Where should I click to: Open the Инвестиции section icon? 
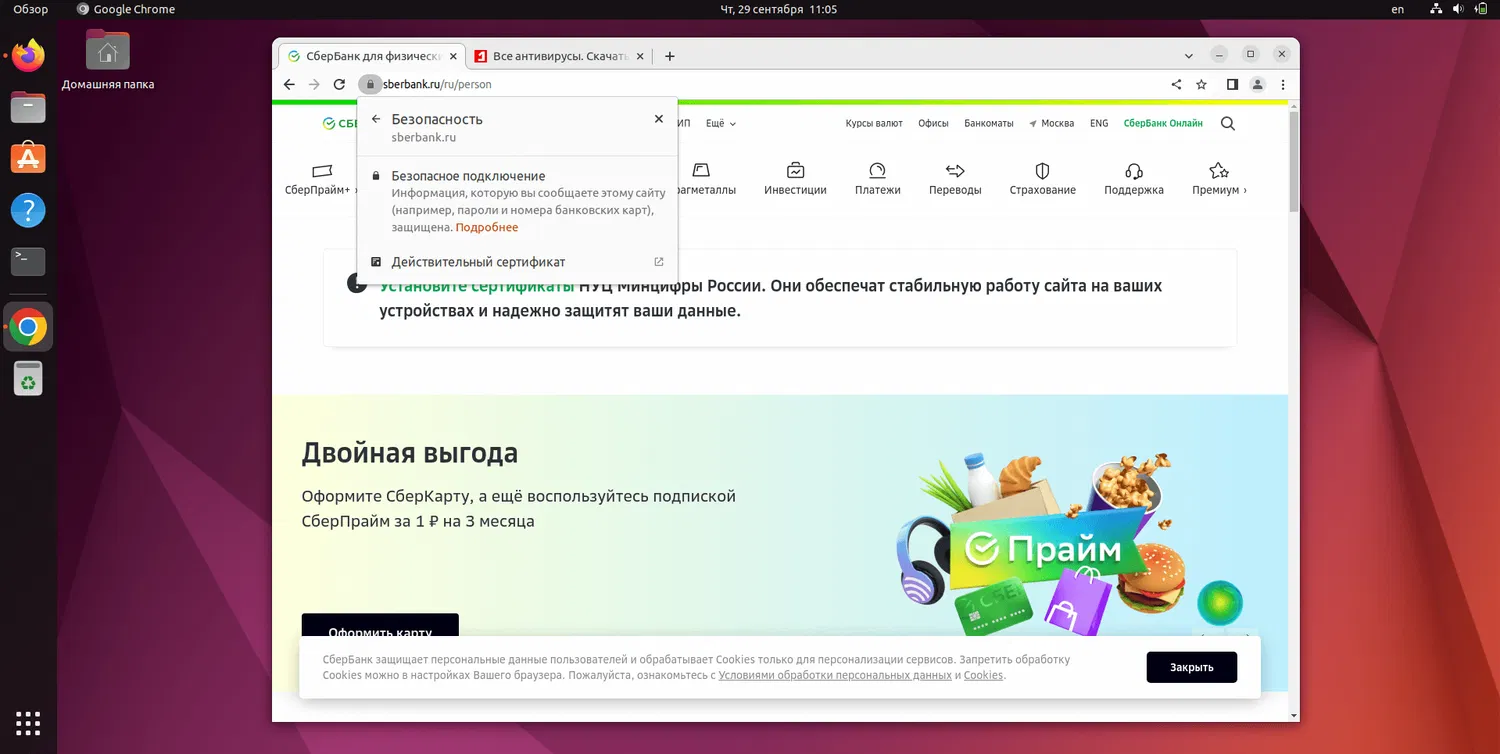tap(795, 170)
